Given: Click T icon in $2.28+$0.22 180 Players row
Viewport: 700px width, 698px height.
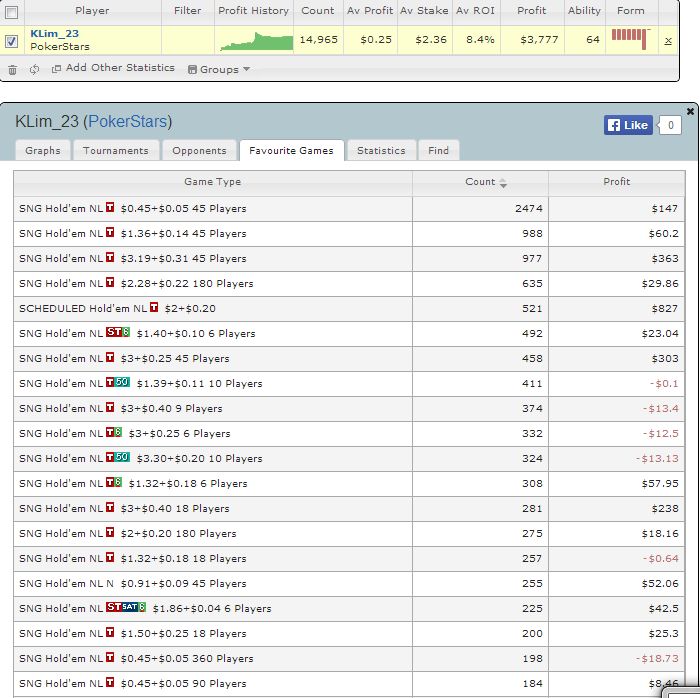Looking at the screenshot, I should pyautogui.click(x=110, y=282).
